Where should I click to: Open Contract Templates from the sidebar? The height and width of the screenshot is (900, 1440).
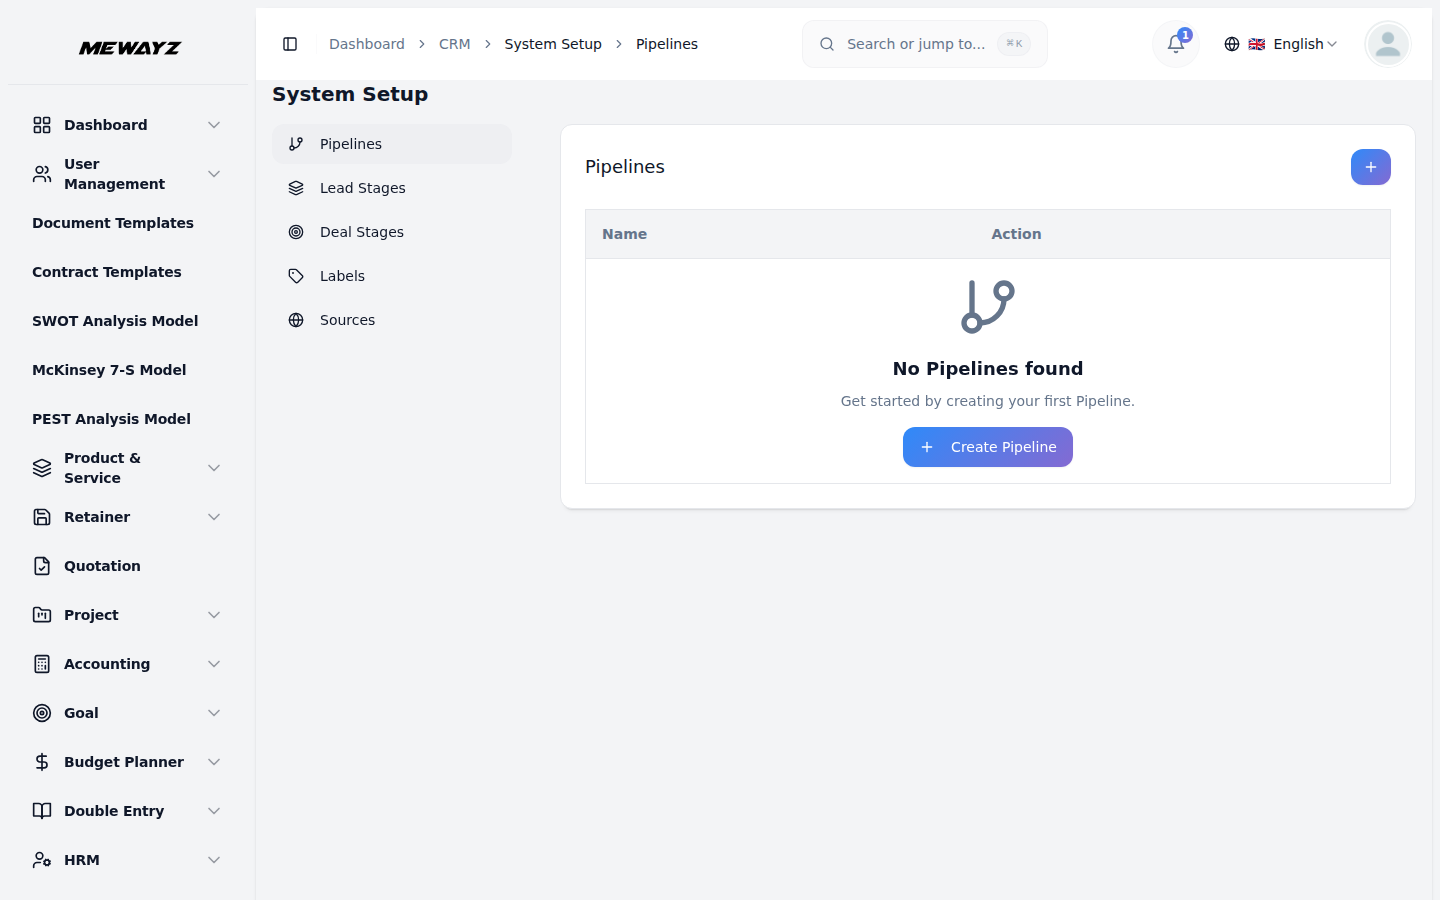[x=107, y=271]
